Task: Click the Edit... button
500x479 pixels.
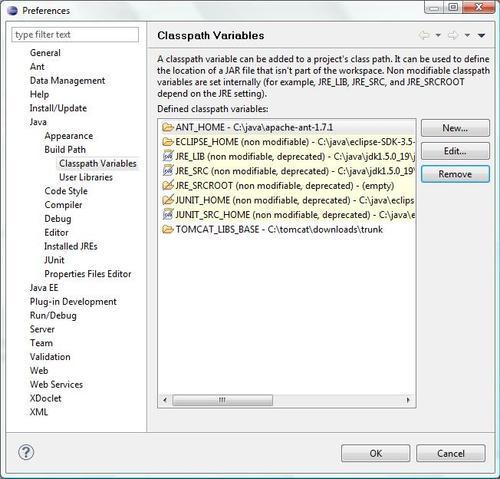Action: click(455, 151)
